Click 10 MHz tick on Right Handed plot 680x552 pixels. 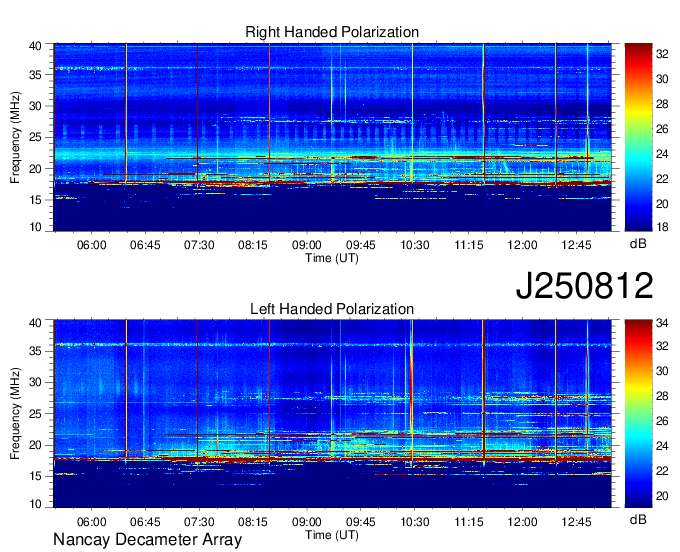35,227
